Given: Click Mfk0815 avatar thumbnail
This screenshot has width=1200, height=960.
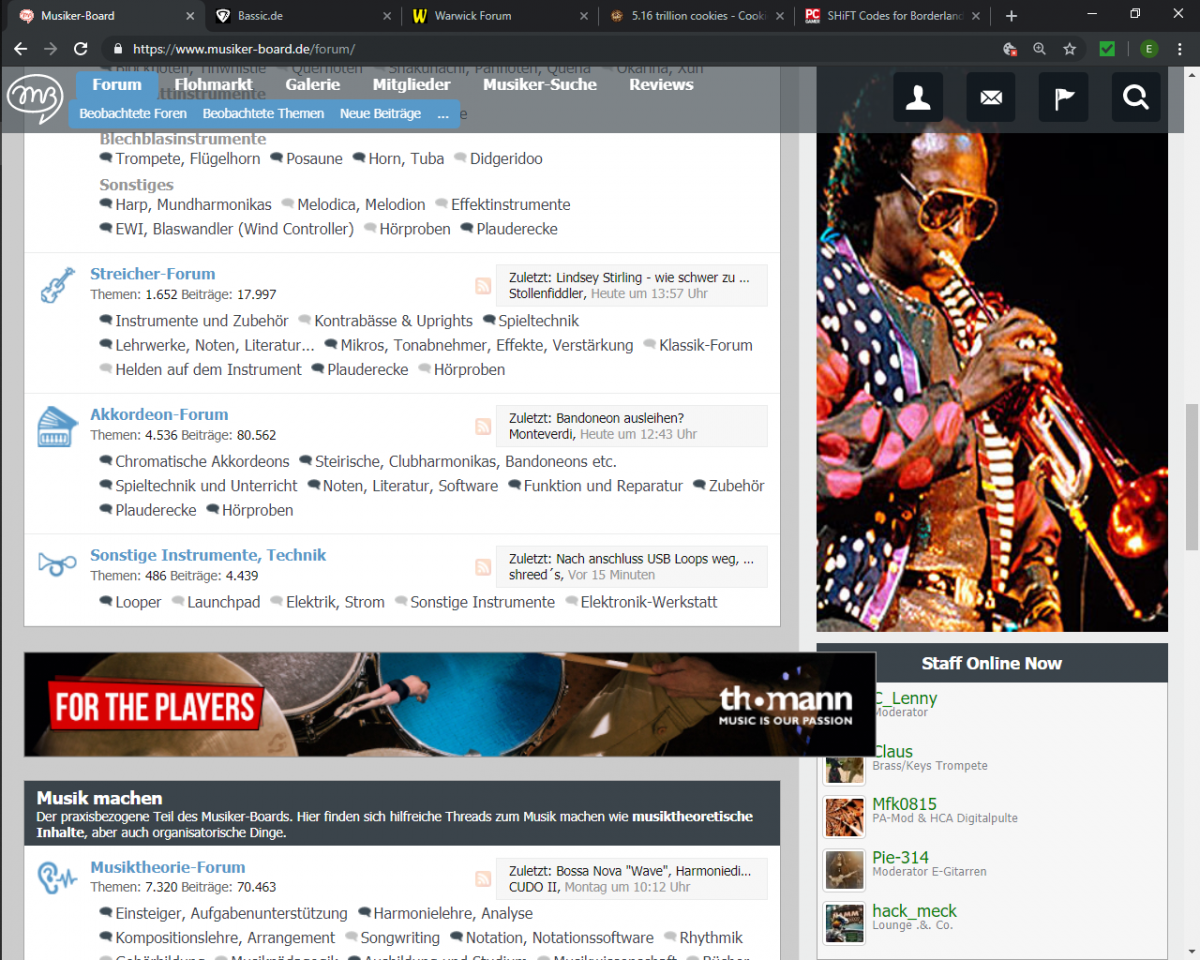Looking at the screenshot, I should [844, 816].
